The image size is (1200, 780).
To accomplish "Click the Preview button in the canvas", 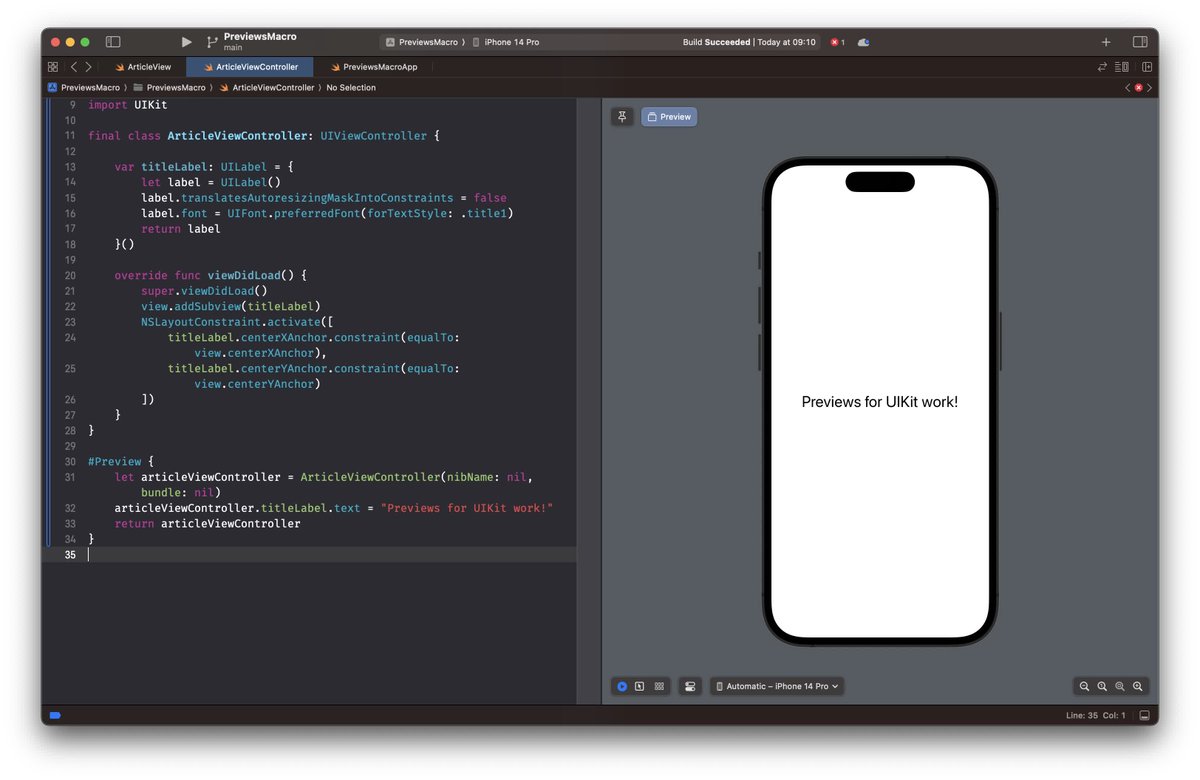I will click(668, 116).
